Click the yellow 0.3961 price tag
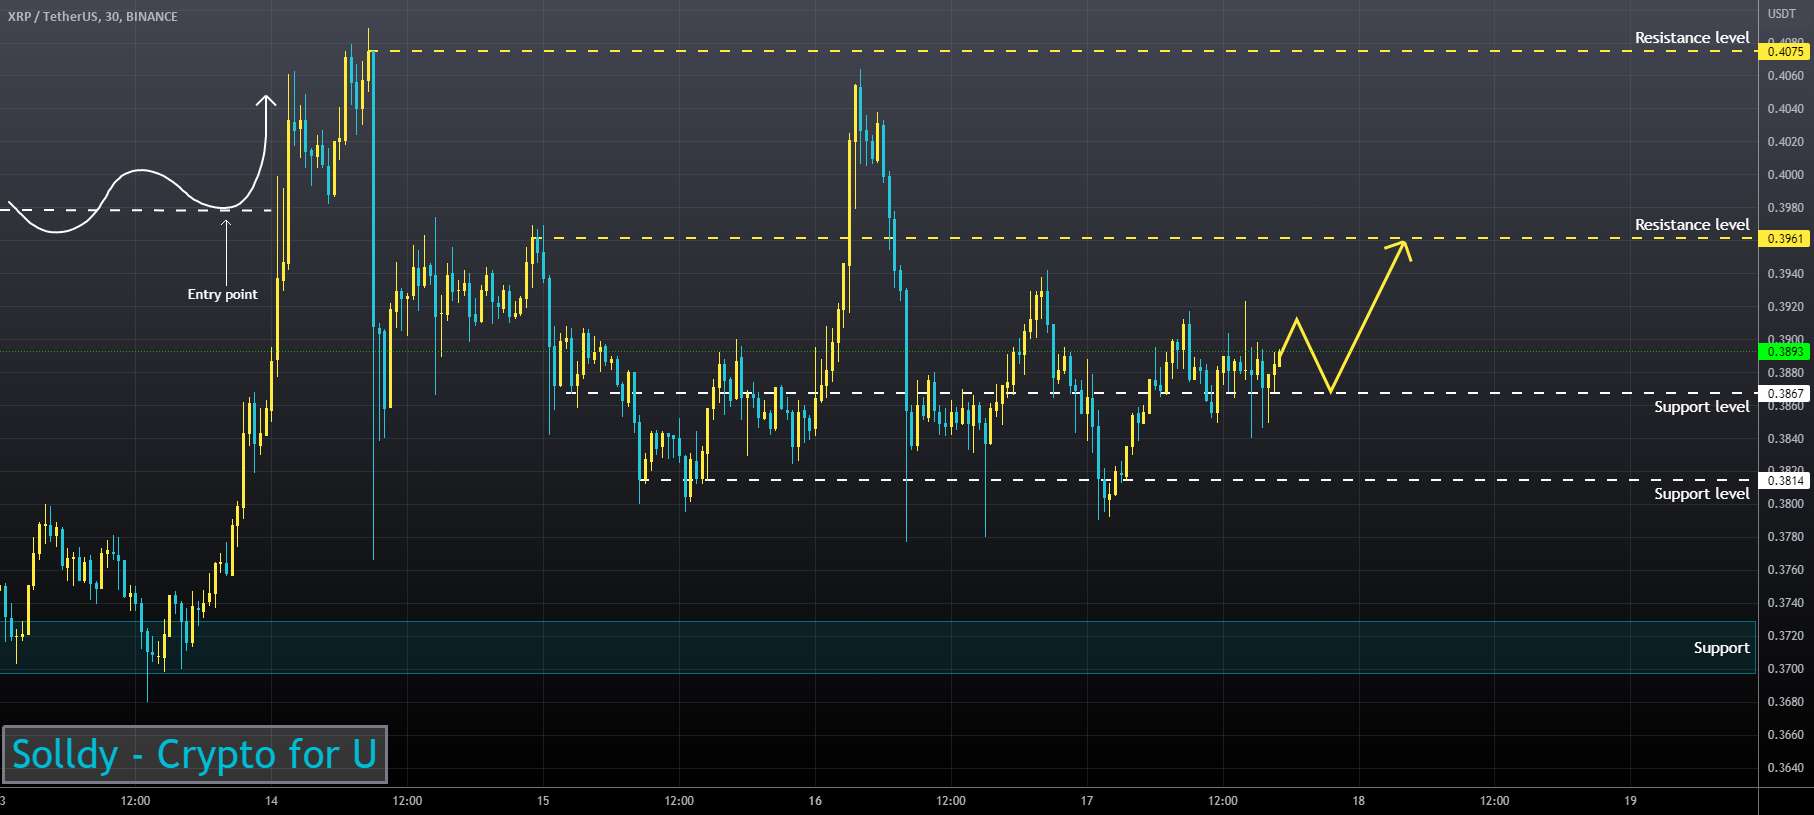The height and width of the screenshot is (815, 1814). (1785, 238)
